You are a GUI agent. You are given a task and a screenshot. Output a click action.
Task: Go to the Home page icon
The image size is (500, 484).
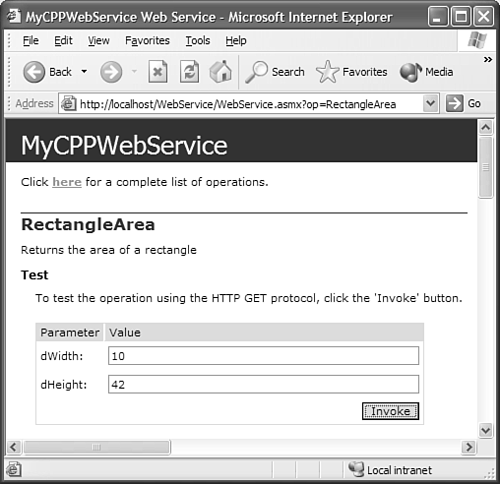pos(220,71)
